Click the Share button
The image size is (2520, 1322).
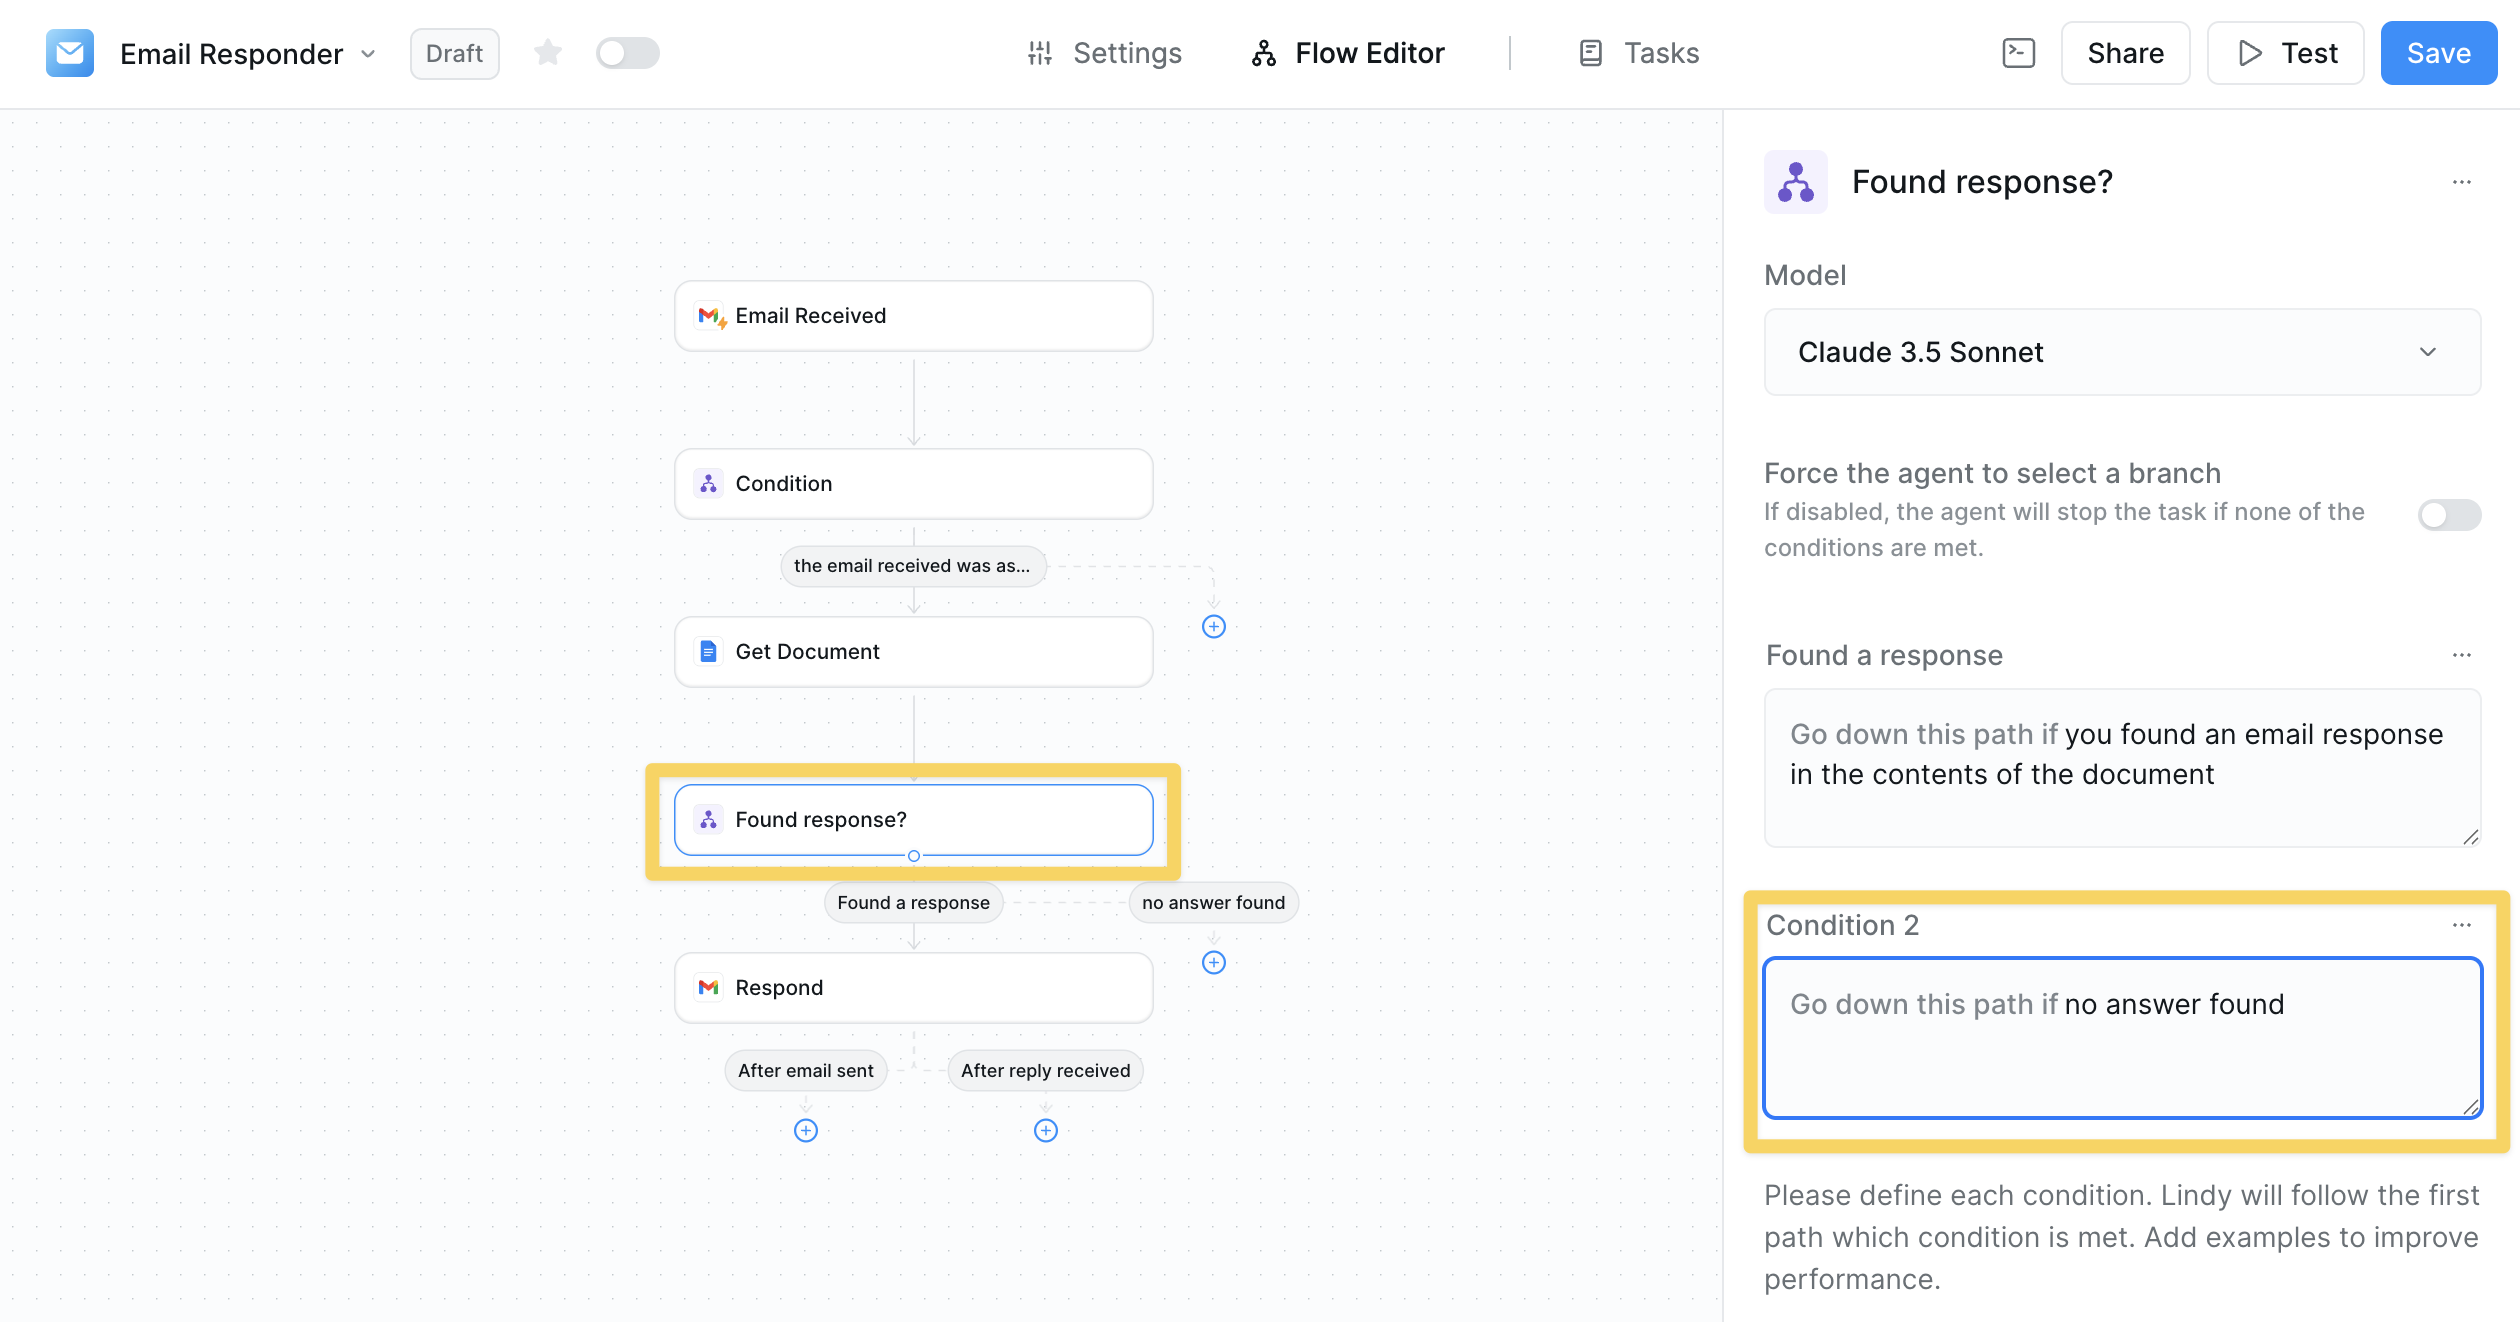(x=2125, y=53)
